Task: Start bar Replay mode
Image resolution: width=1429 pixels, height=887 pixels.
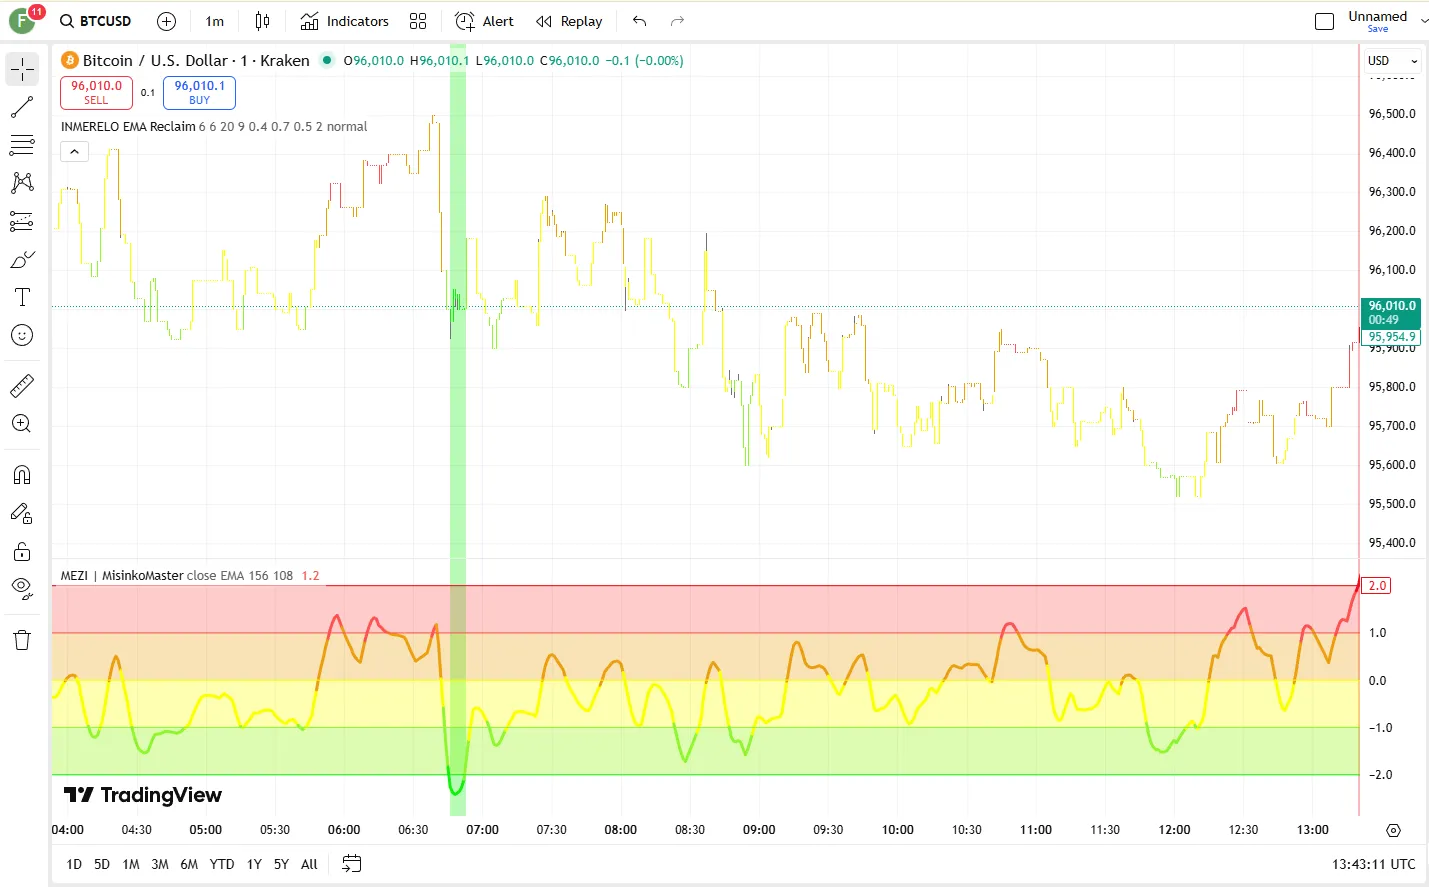Action: click(x=569, y=21)
